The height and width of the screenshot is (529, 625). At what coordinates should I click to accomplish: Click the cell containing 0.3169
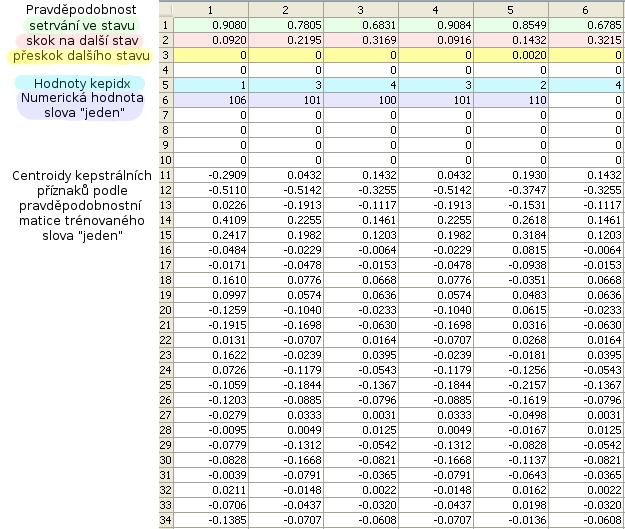click(361, 40)
